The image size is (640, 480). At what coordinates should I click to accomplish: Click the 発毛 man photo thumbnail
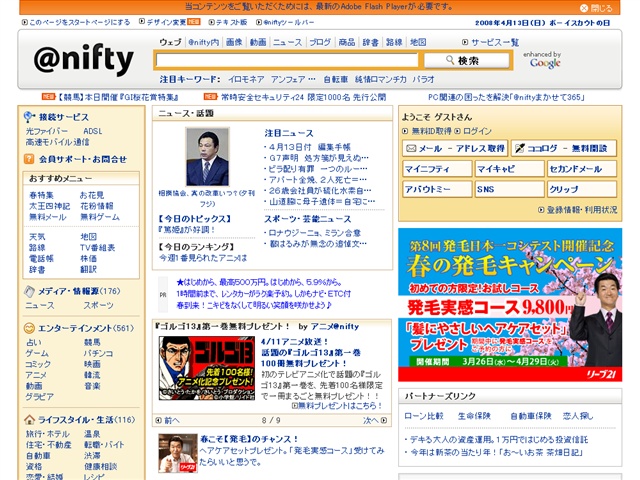pyautogui.click(x=178, y=453)
